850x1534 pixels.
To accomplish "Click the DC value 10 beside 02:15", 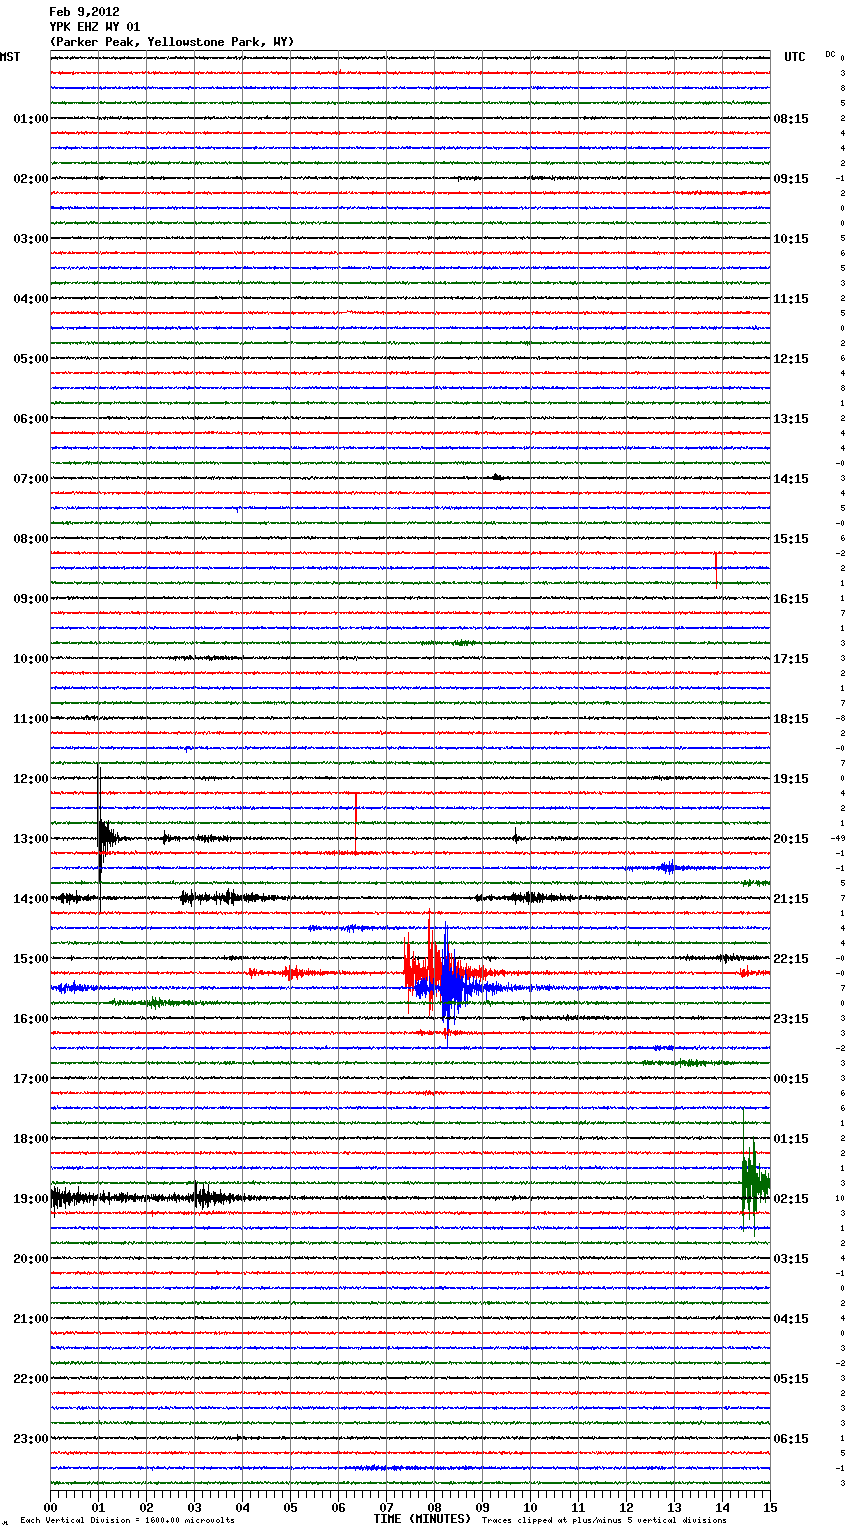I will tap(840, 1198).
